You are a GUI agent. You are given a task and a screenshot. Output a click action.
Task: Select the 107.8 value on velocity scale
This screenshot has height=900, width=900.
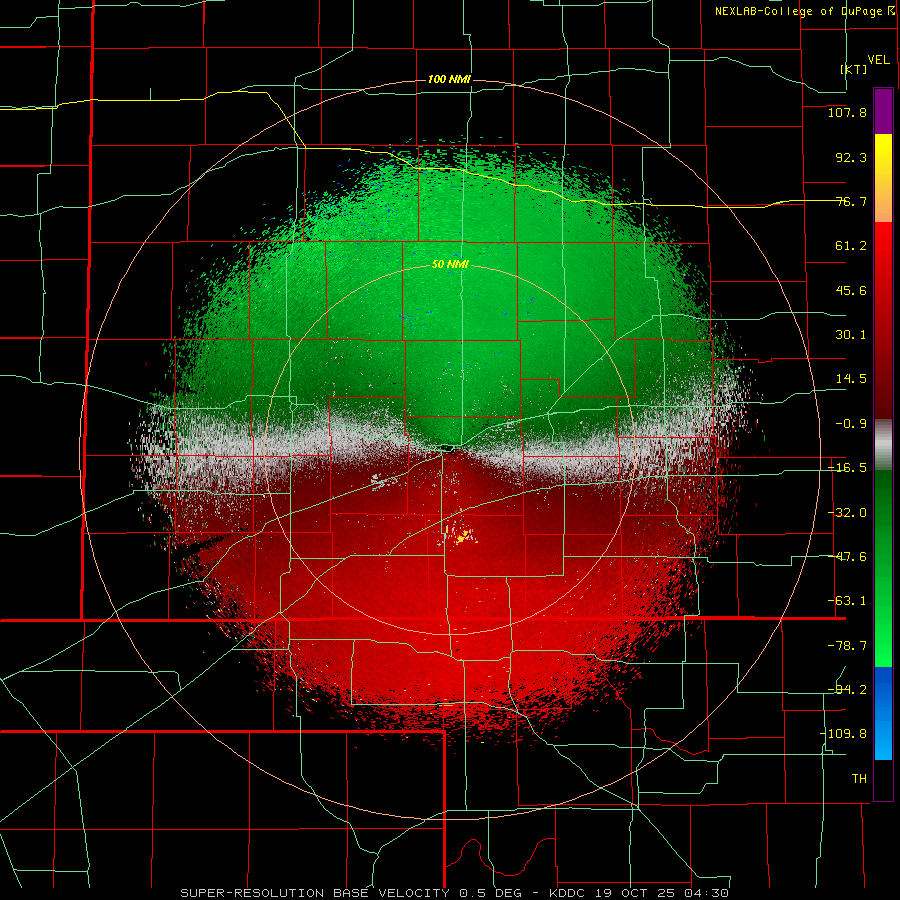(x=847, y=112)
